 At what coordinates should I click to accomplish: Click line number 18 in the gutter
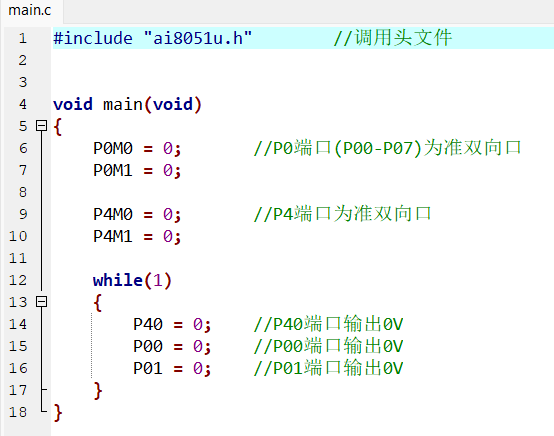[x=18, y=412]
